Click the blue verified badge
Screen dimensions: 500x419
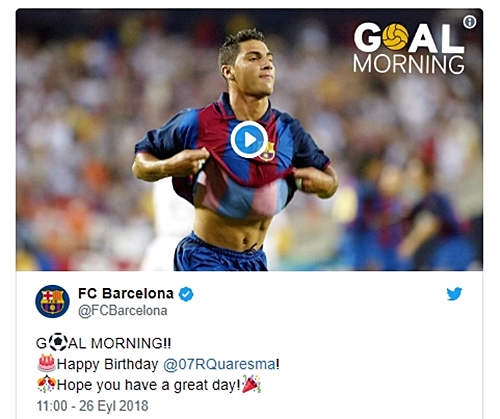(186, 294)
